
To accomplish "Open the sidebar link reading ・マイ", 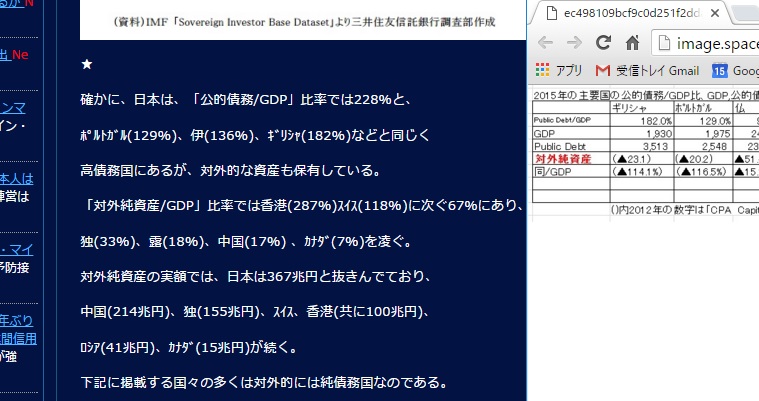I will [16, 250].
